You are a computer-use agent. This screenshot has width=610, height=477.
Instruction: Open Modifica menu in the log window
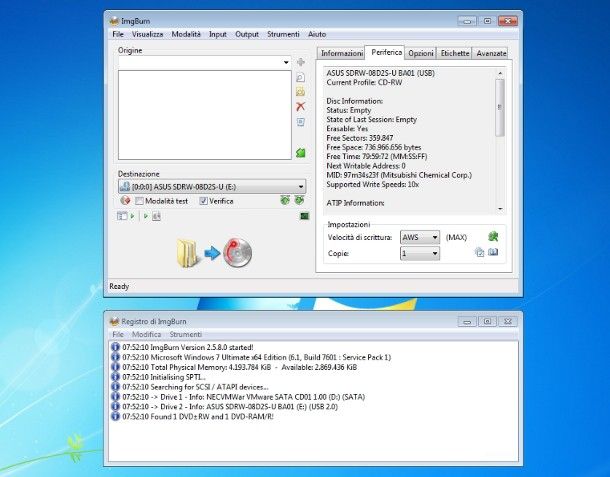pos(147,335)
